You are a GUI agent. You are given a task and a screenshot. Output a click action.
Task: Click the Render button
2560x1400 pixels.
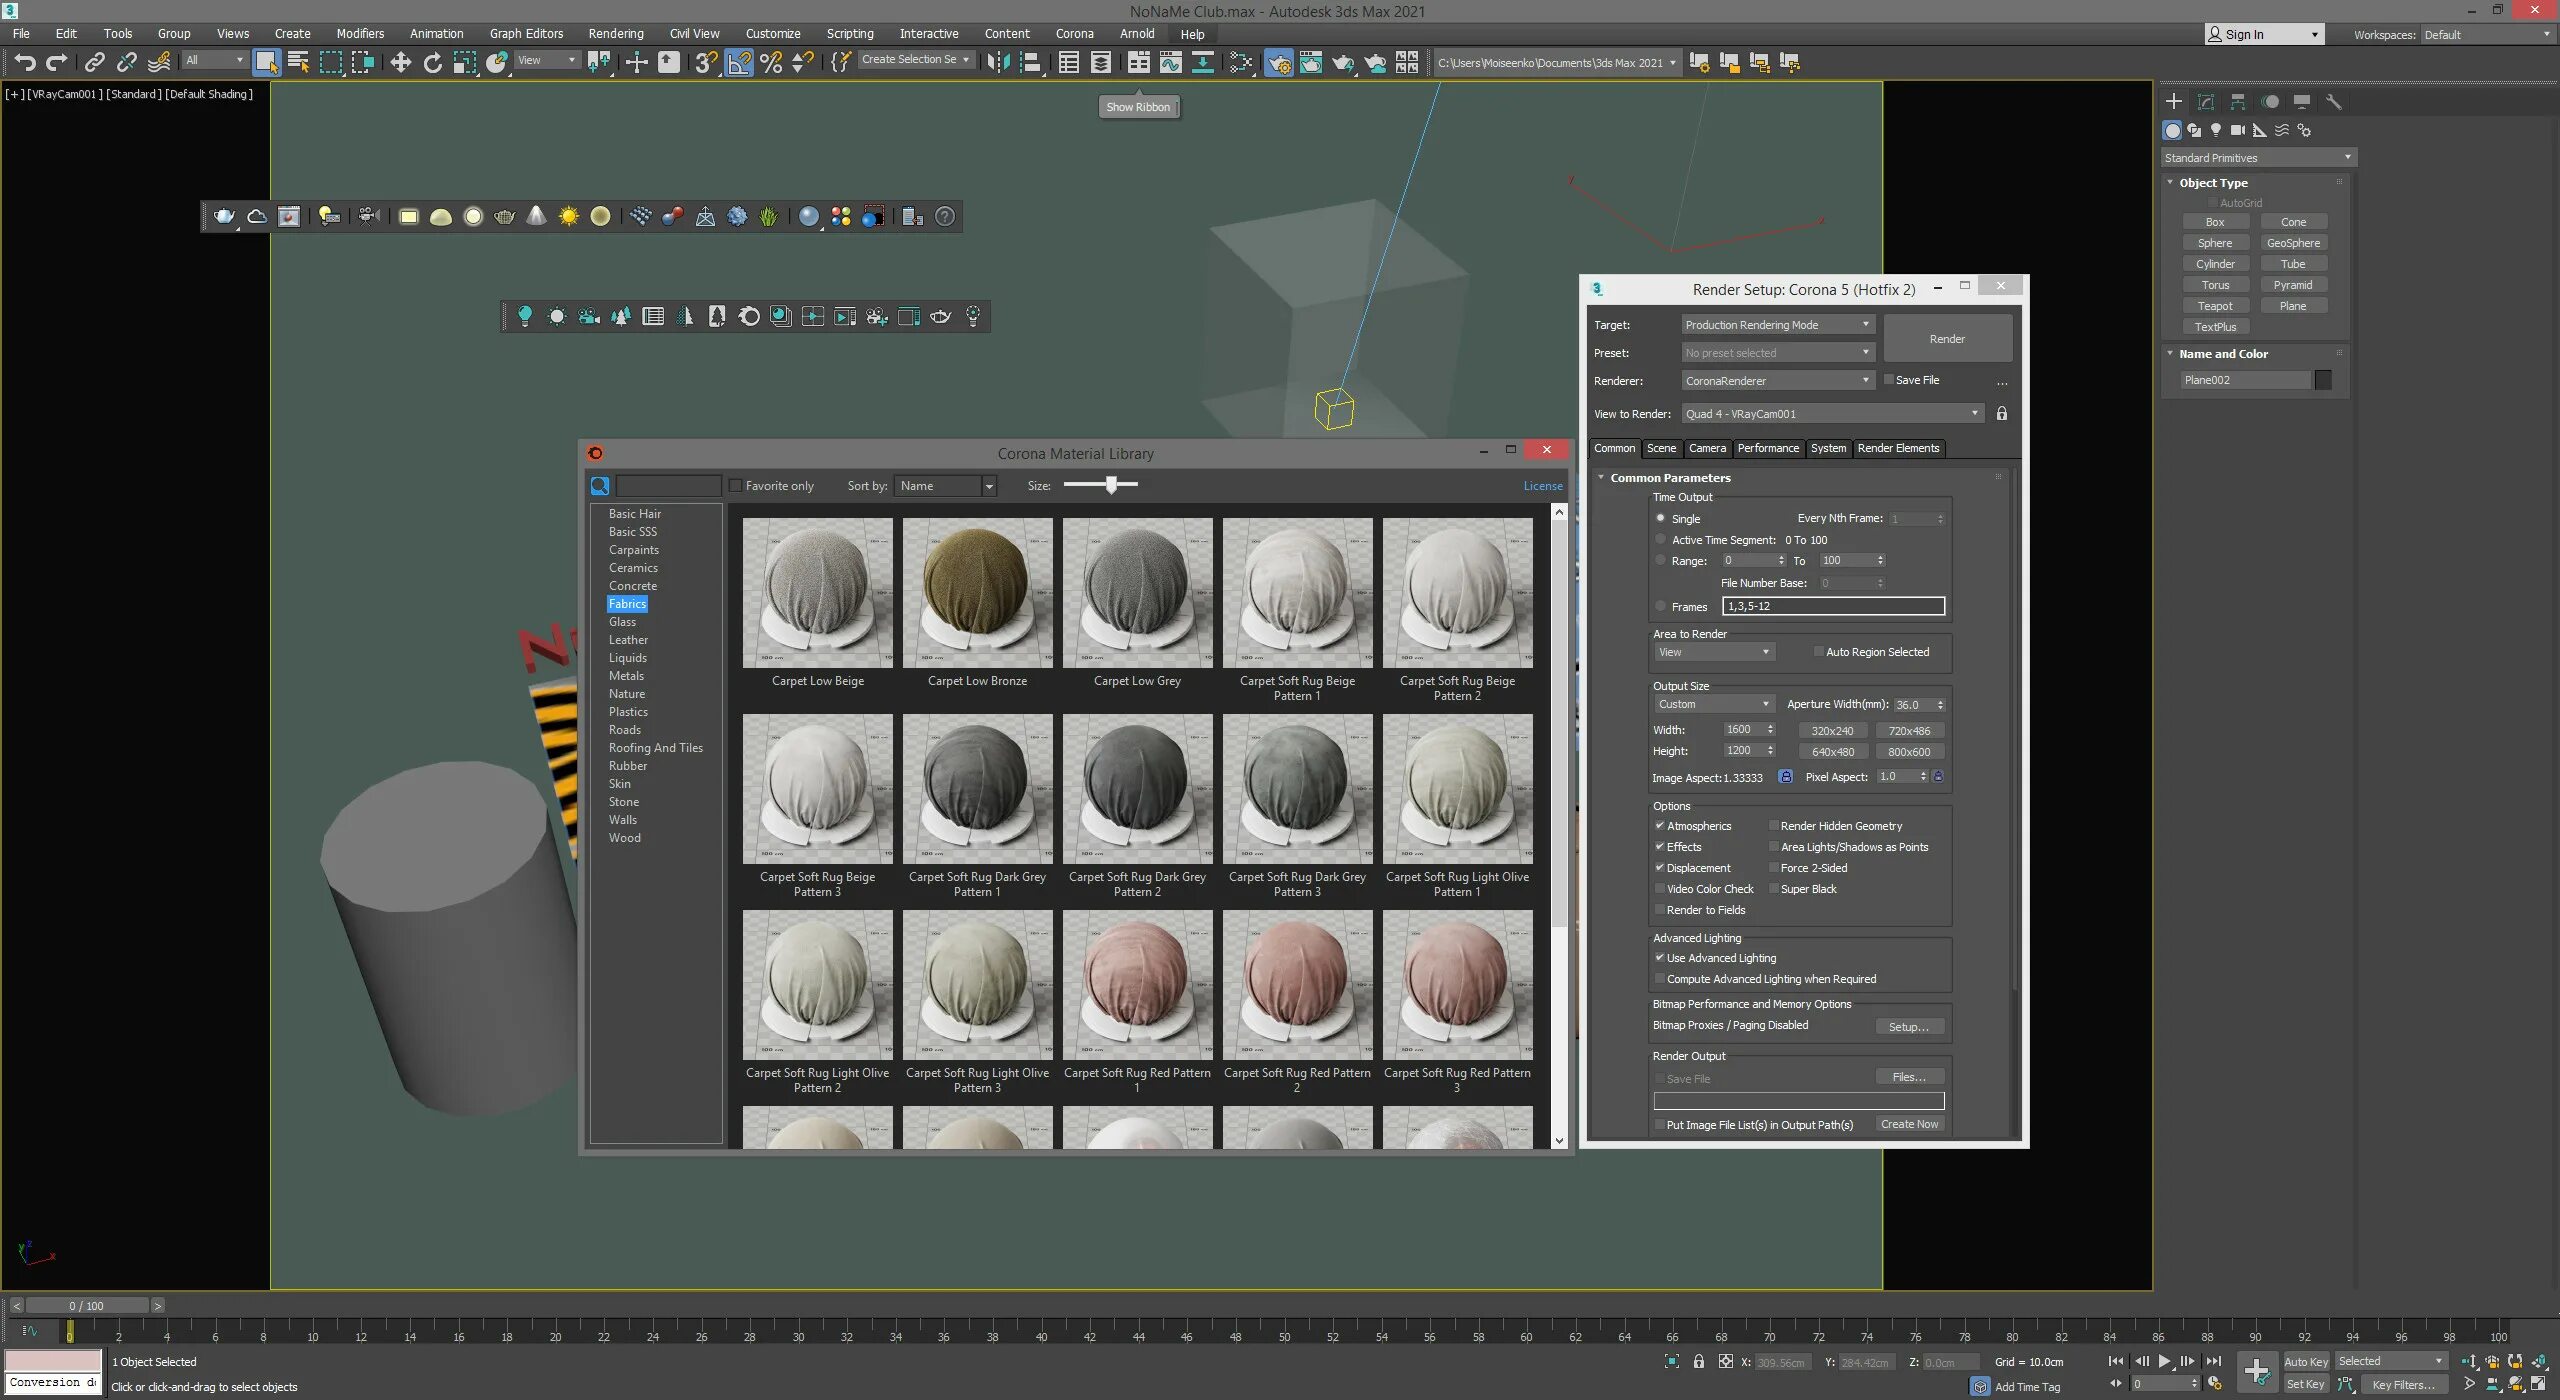pos(1946,339)
